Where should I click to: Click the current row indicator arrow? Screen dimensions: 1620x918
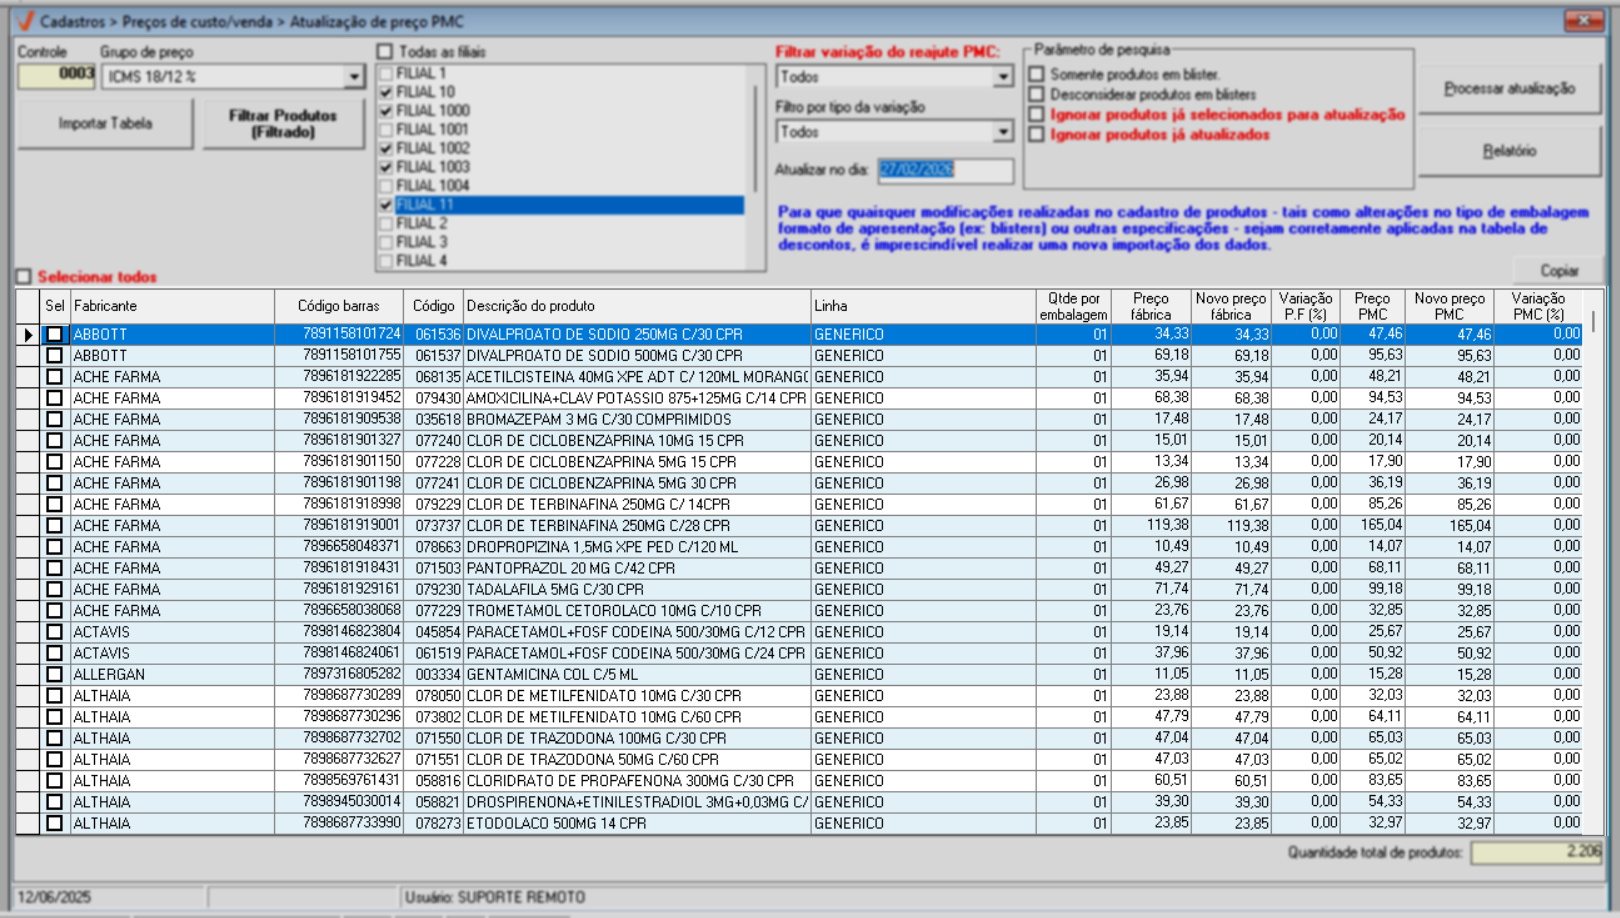click(x=28, y=335)
